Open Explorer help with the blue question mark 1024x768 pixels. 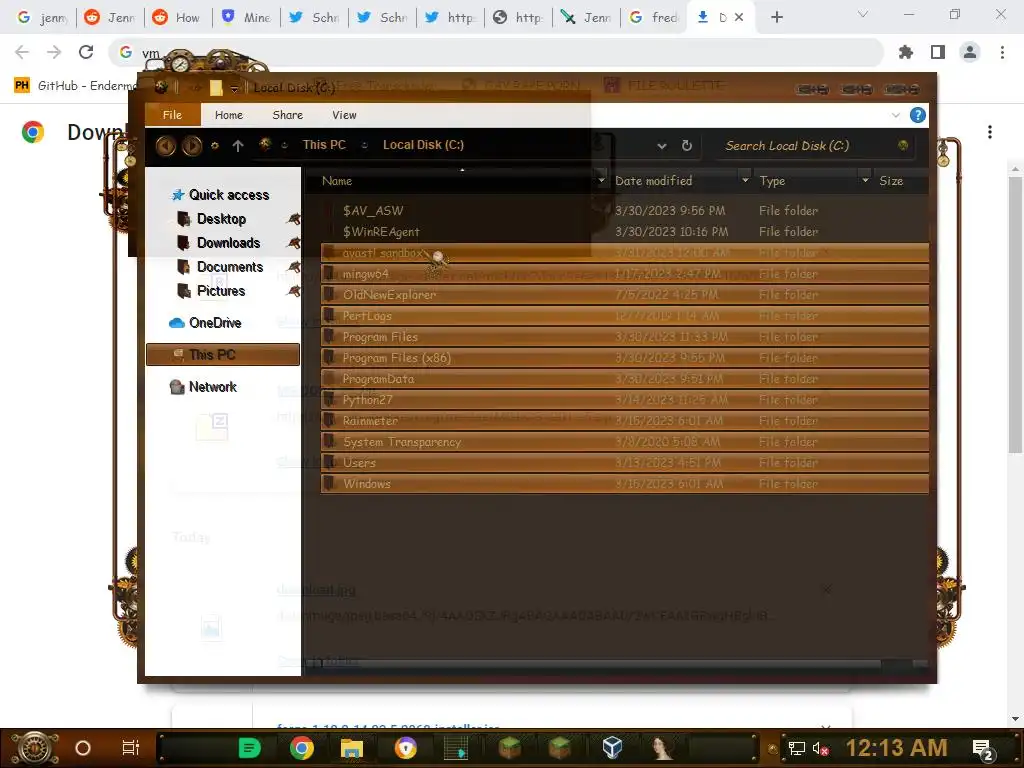tap(918, 116)
